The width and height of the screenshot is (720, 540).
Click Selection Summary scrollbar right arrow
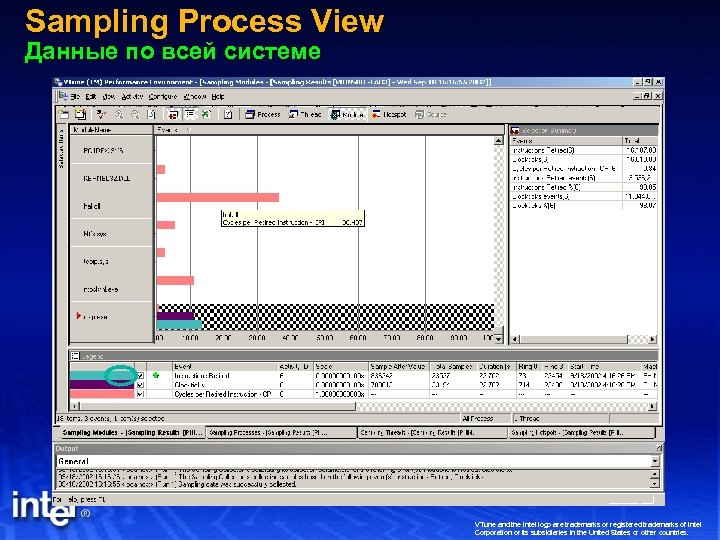tap(652, 339)
